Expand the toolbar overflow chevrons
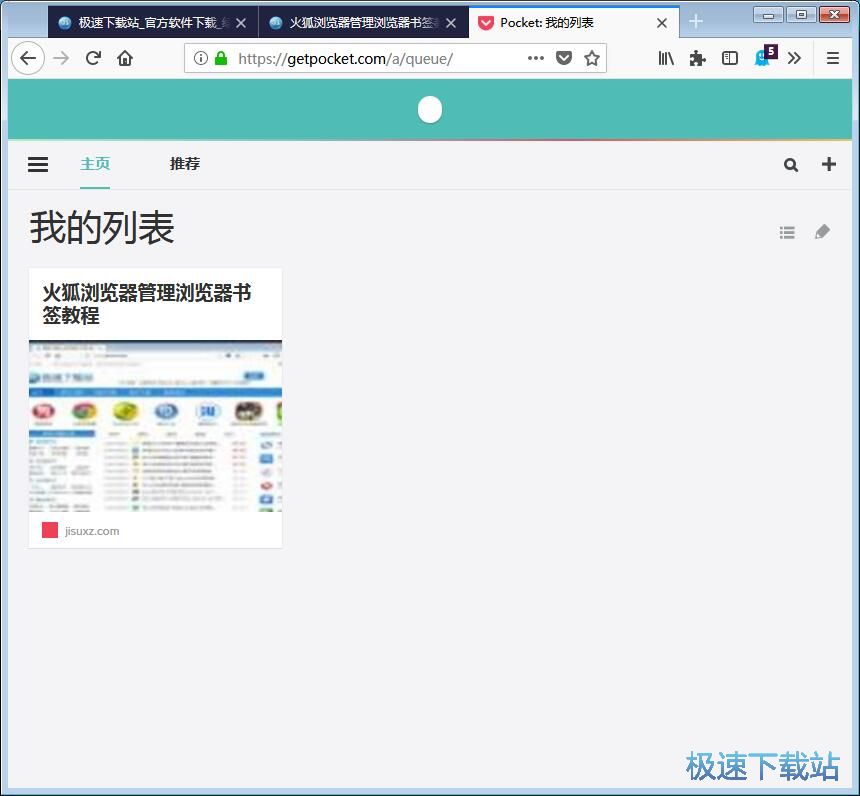The image size is (860, 796). pos(794,58)
